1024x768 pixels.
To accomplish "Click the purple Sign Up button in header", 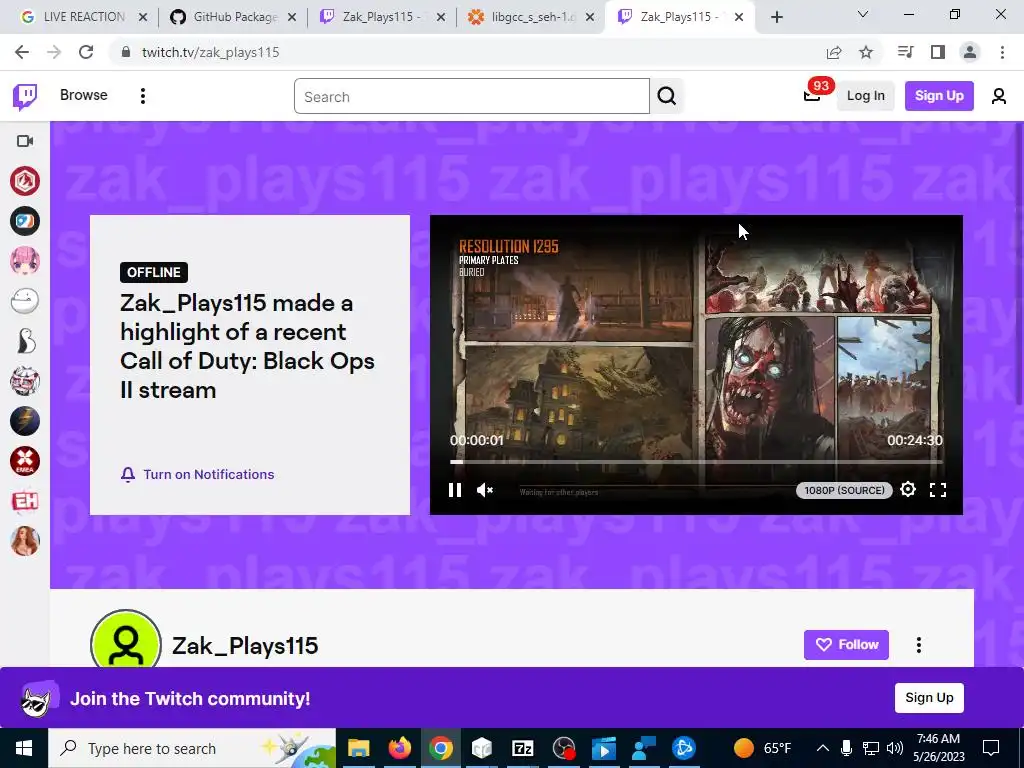I will 938,96.
